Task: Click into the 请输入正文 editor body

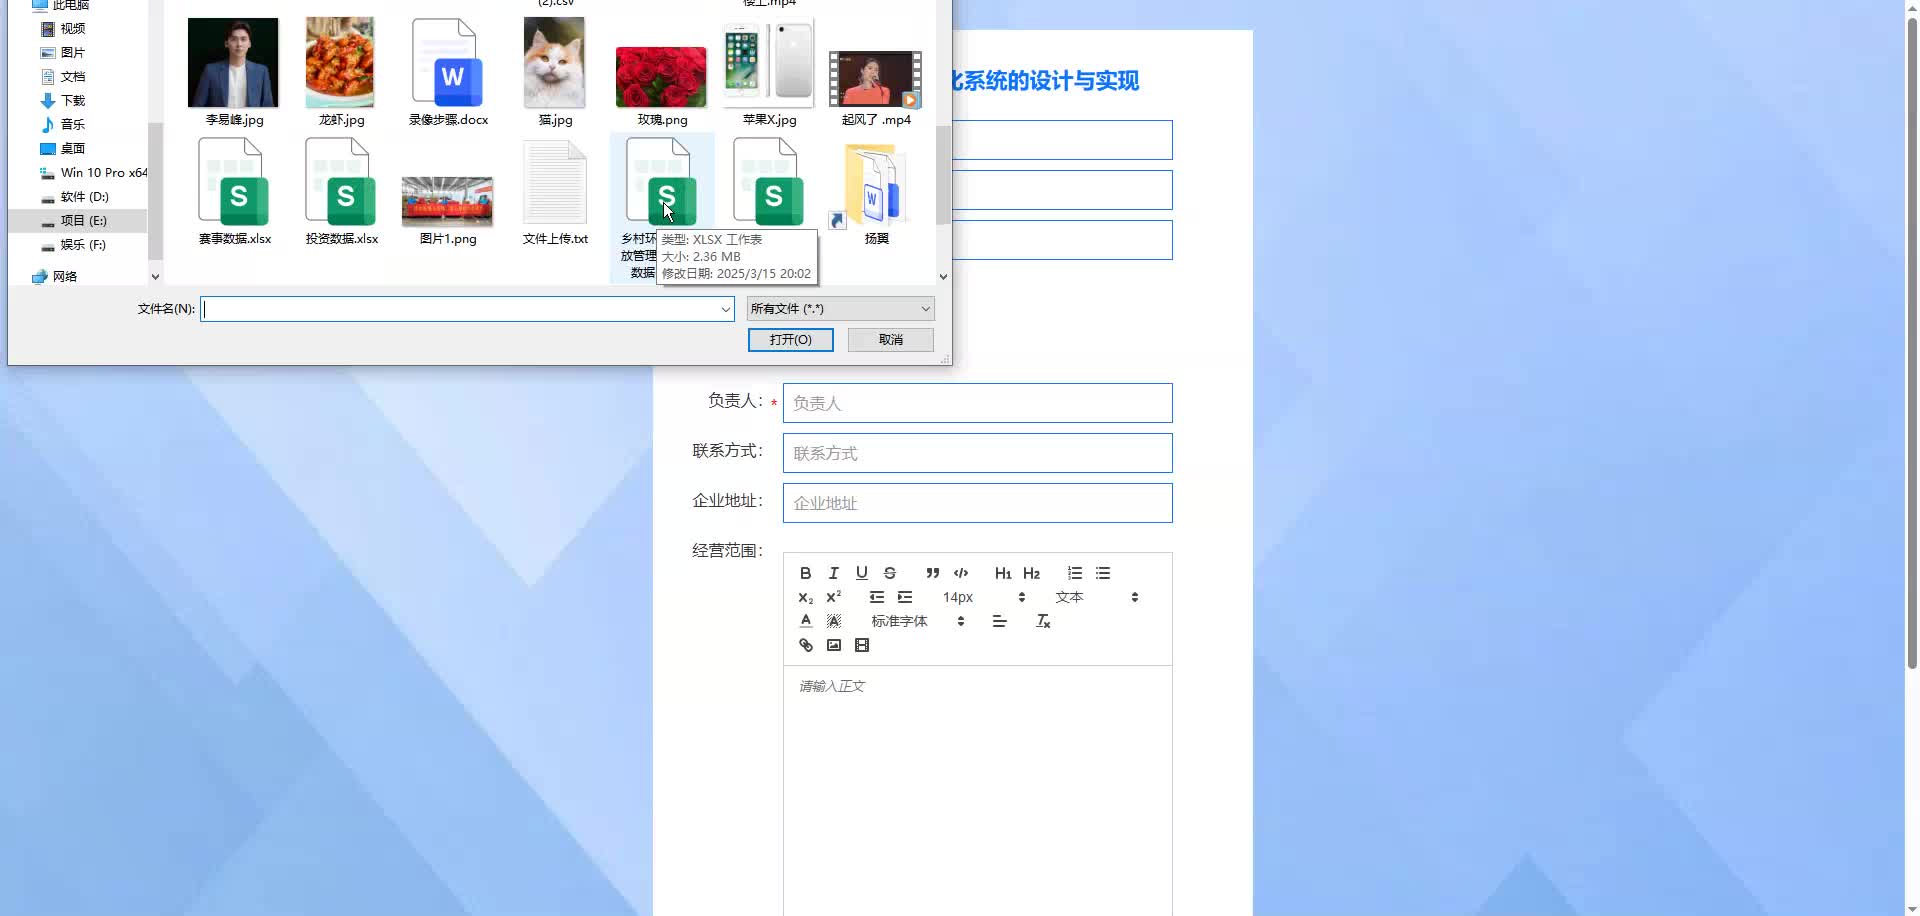Action: coord(977,790)
